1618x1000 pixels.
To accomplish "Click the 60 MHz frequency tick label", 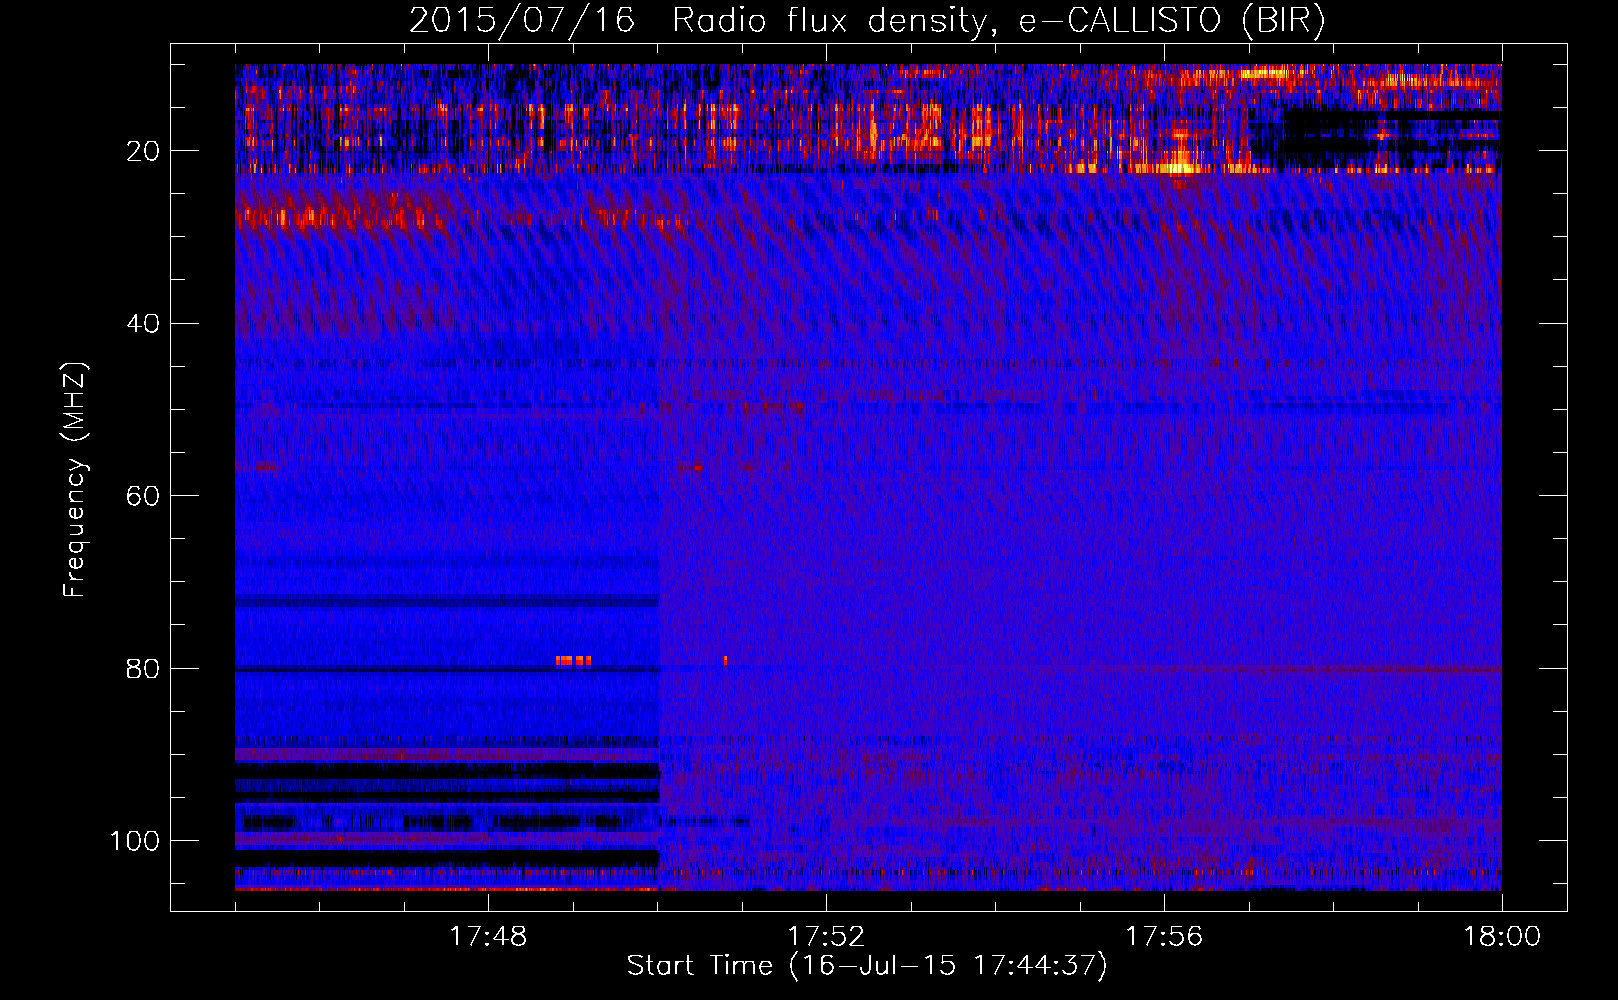I will (x=143, y=496).
